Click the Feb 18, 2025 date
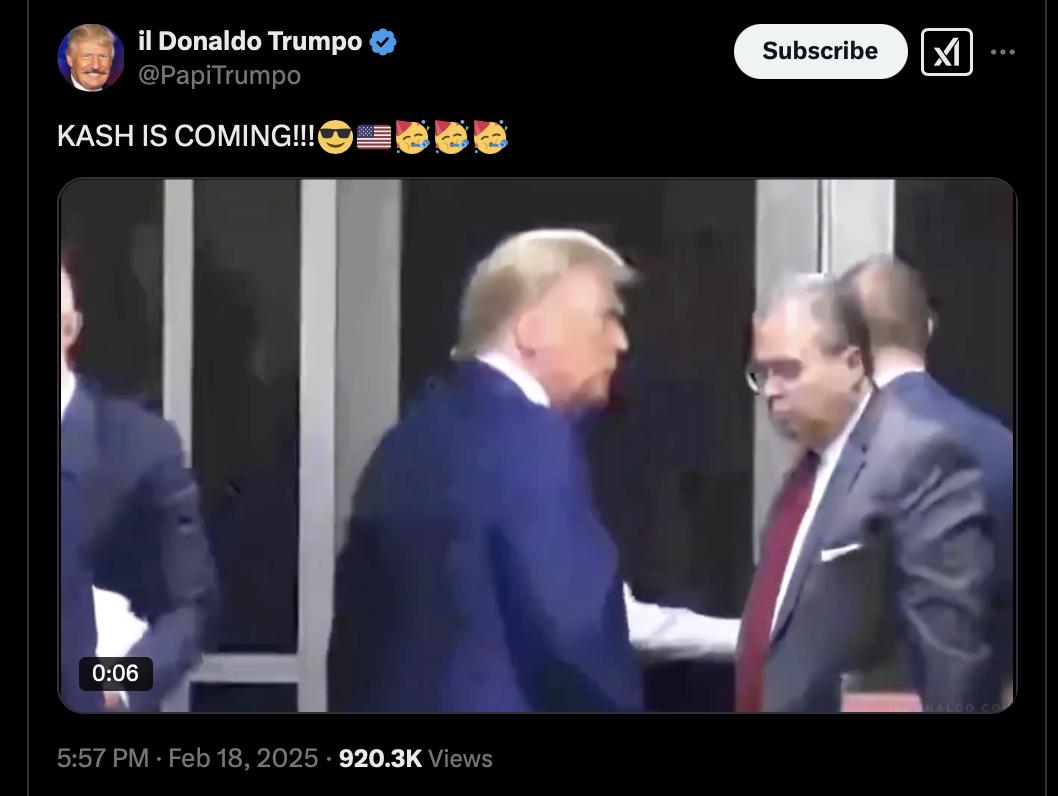Image resolution: width=1058 pixels, height=796 pixels. pyautogui.click(x=243, y=758)
